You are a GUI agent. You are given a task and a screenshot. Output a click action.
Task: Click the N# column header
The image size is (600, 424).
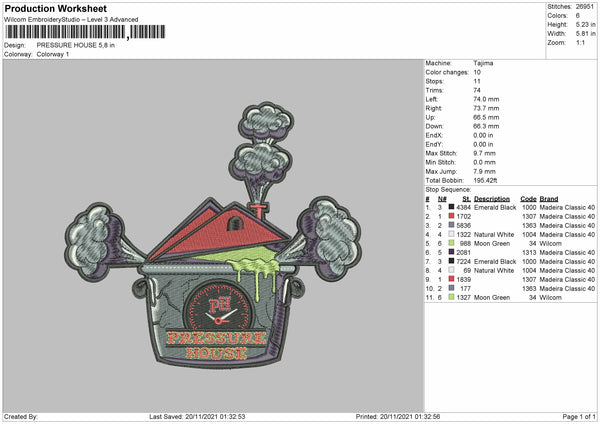[442, 199]
